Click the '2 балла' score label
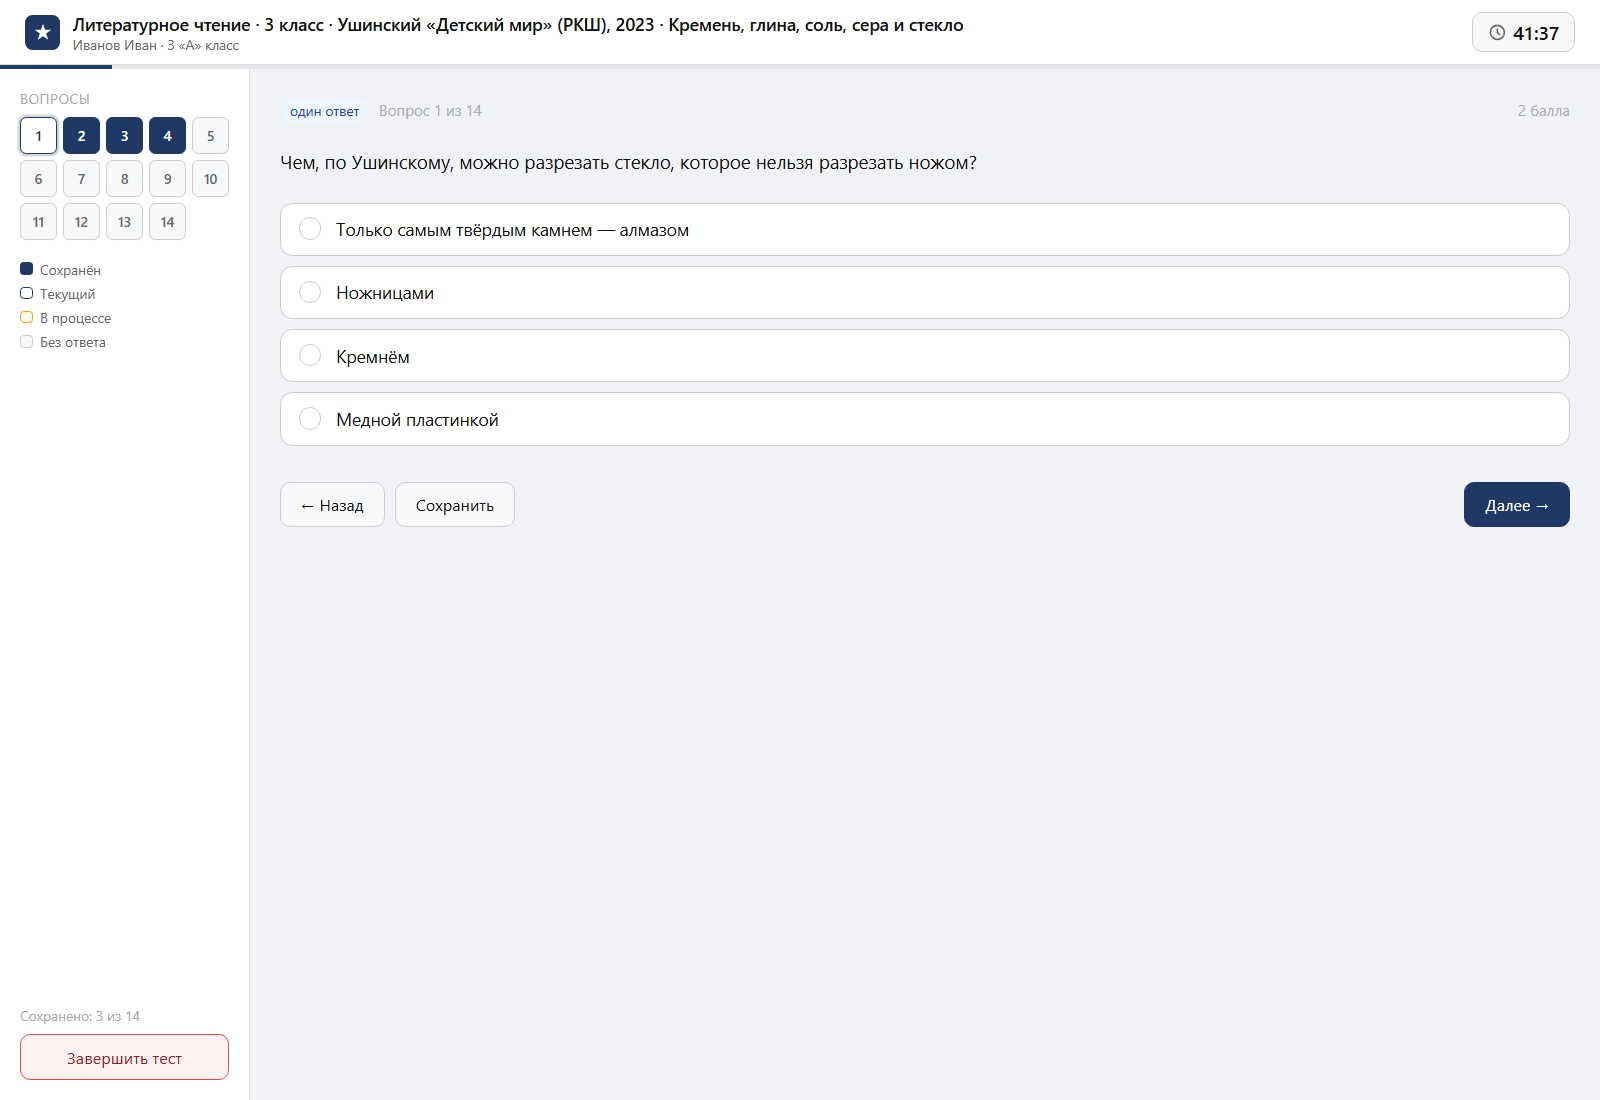 click(1543, 111)
